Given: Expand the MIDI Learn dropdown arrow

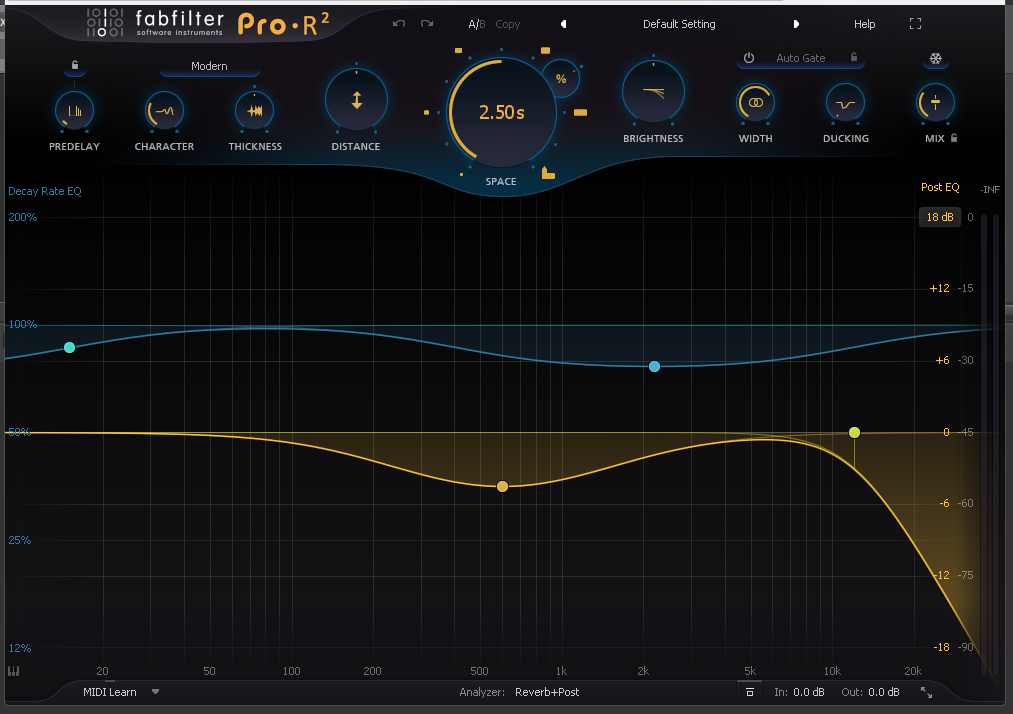Looking at the screenshot, I should point(155,691).
